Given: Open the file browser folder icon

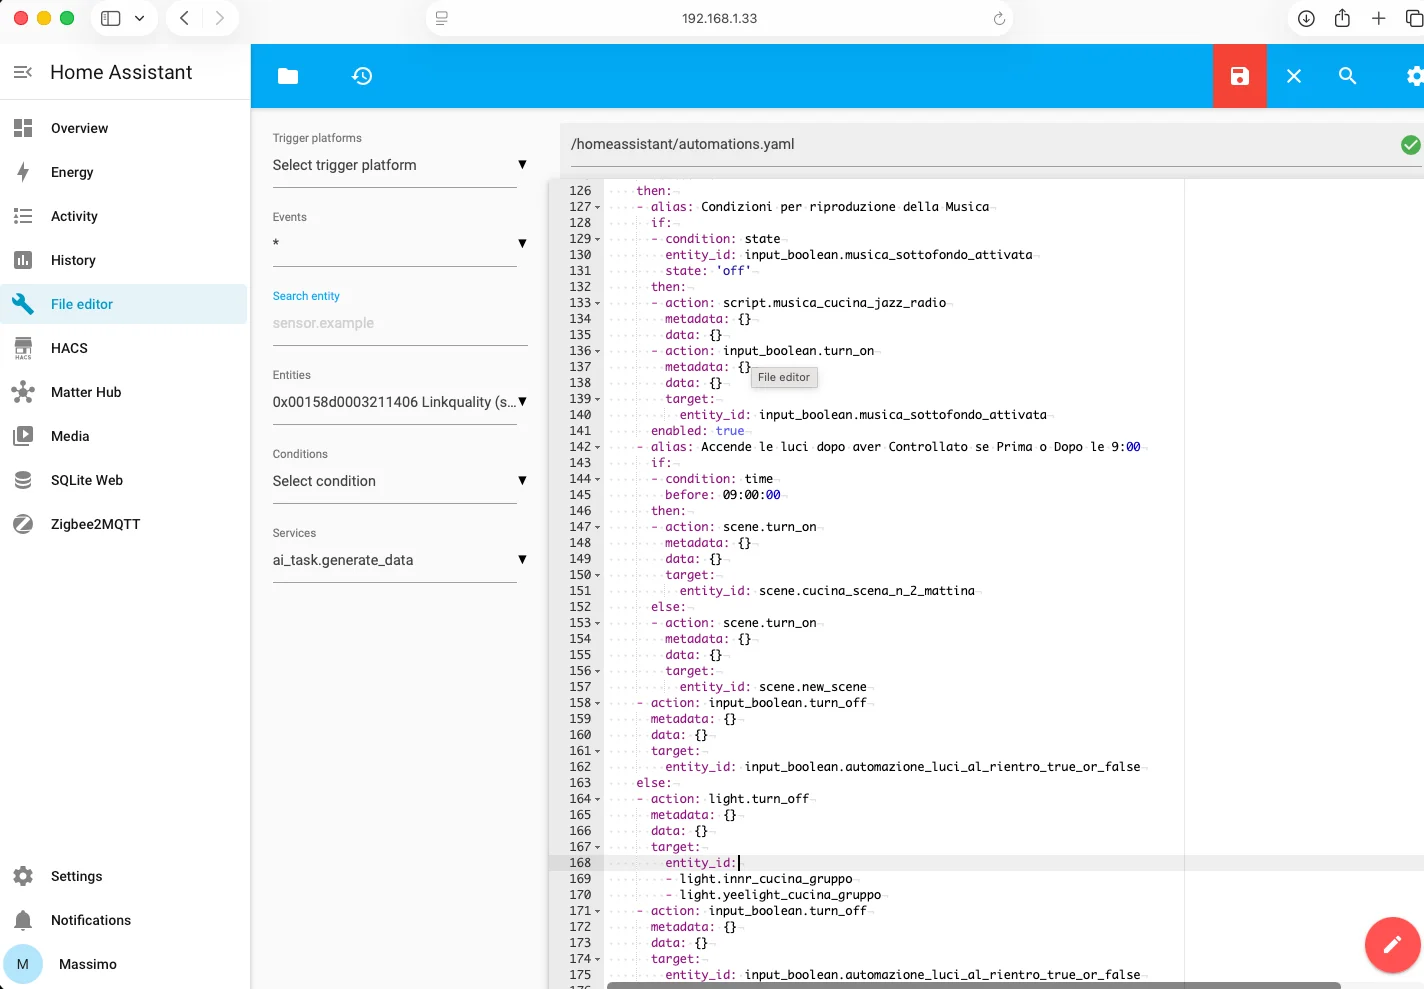Looking at the screenshot, I should tap(288, 76).
